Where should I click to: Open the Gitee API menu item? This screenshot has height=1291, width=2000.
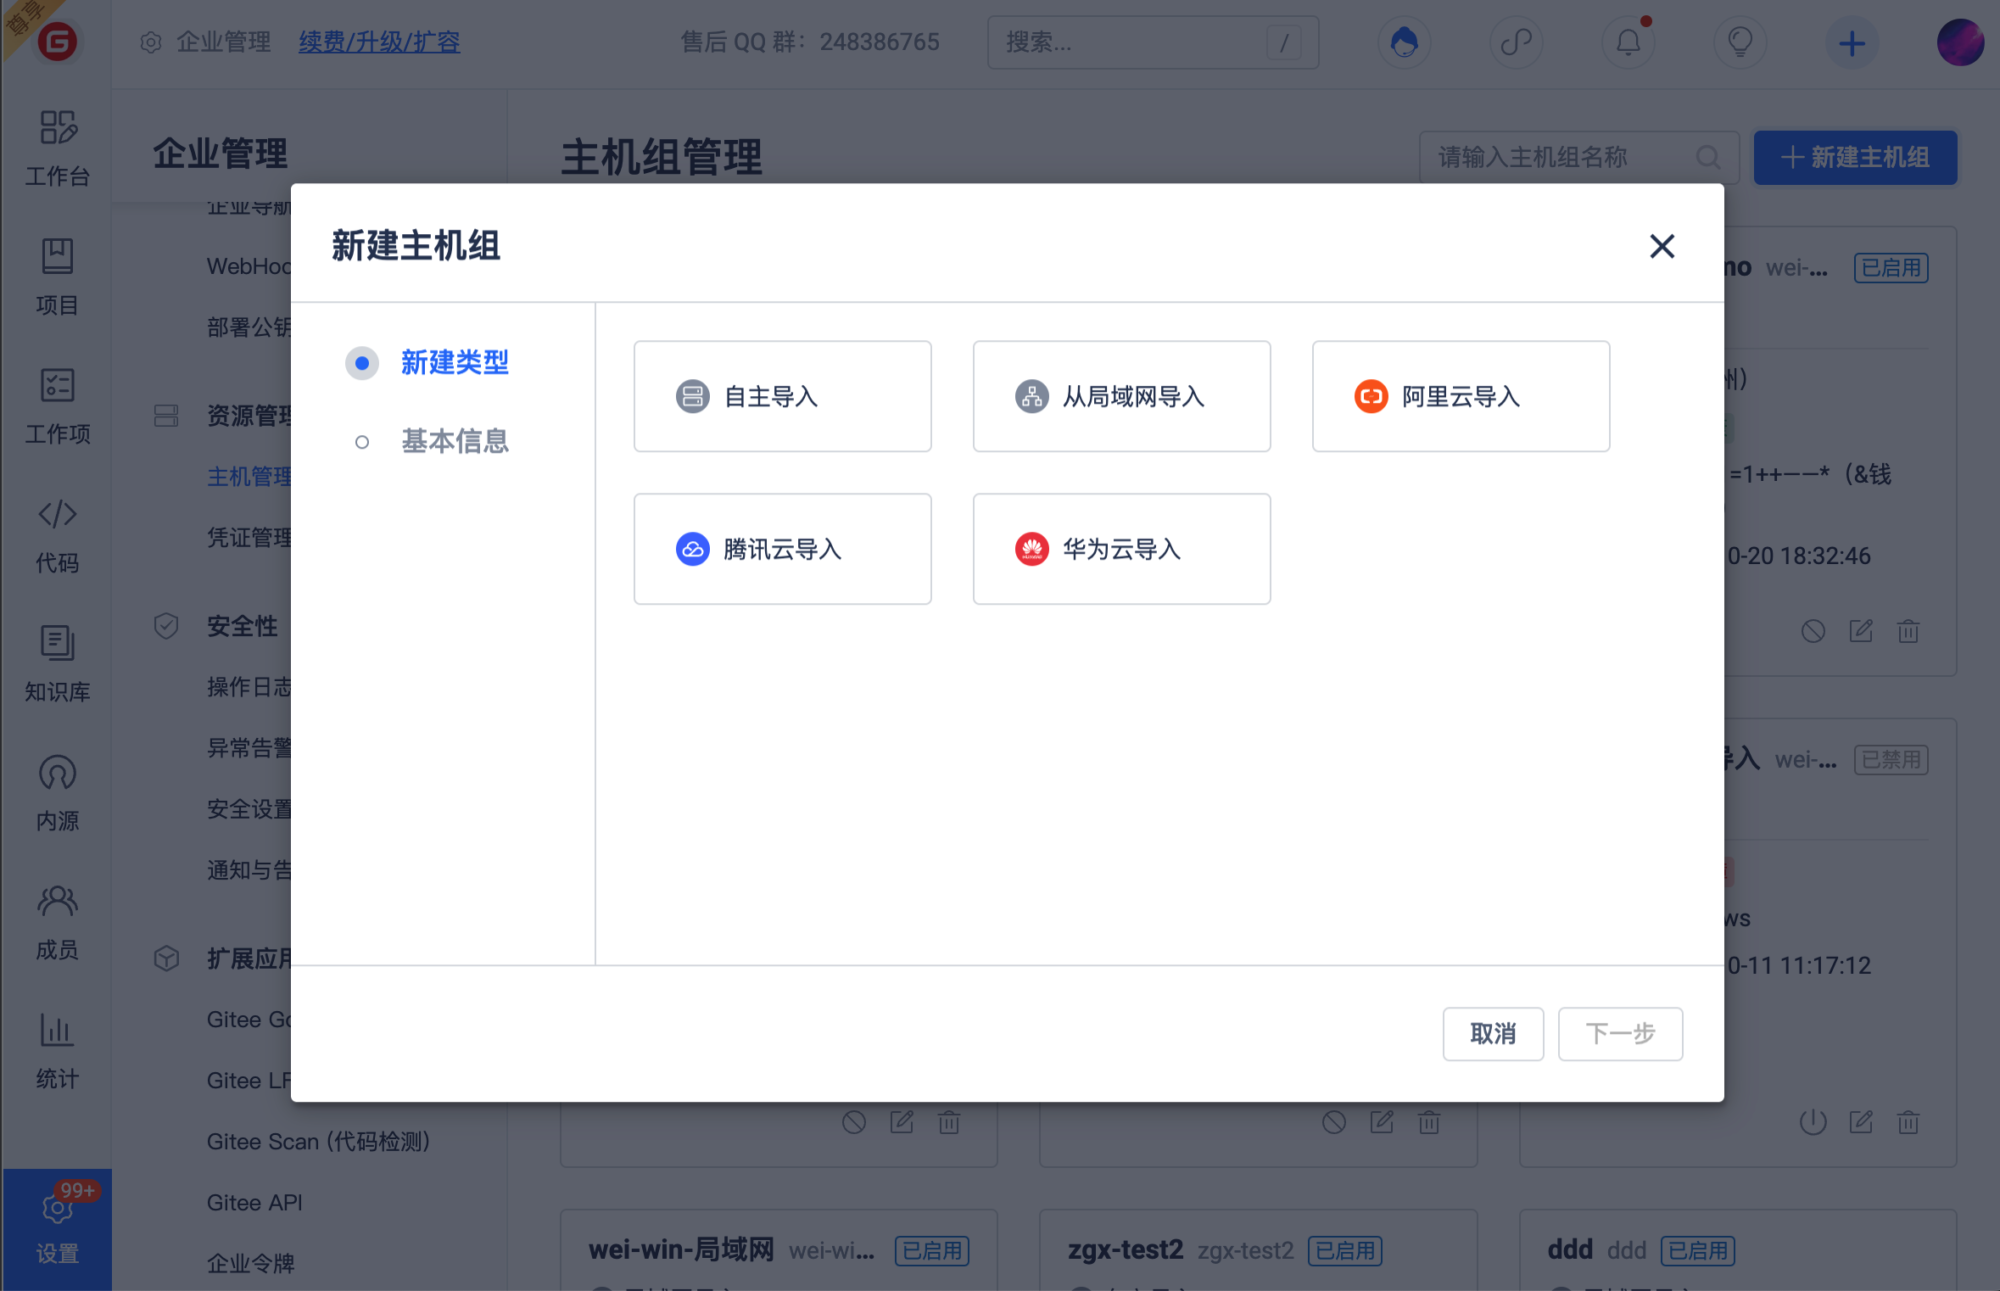254,1202
